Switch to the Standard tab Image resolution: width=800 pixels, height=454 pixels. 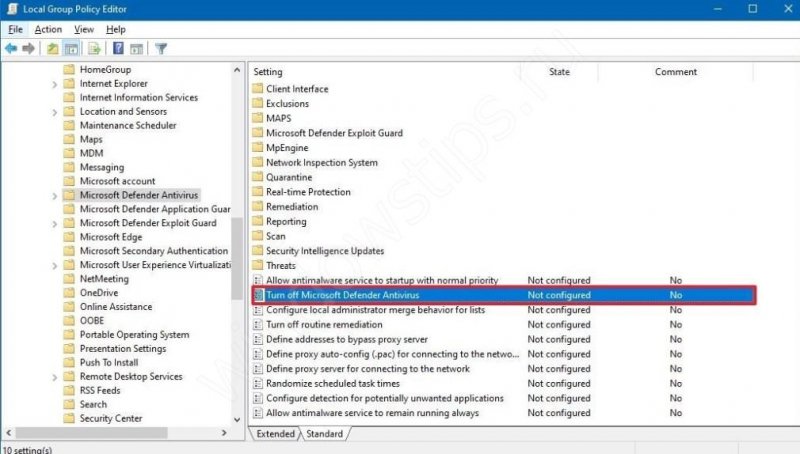click(324, 434)
